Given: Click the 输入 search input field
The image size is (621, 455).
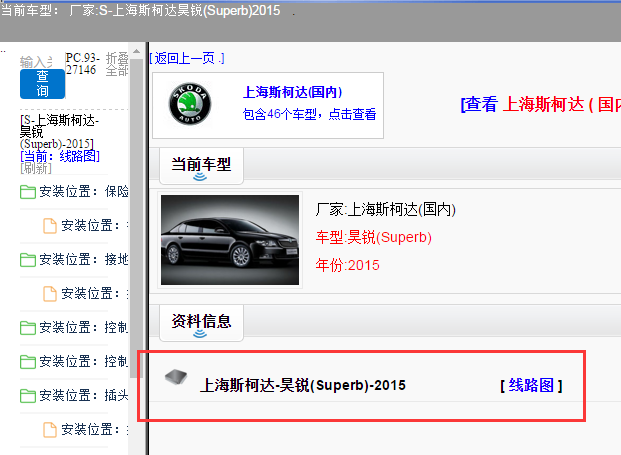Looking at the screenshot, I should 36,62.
